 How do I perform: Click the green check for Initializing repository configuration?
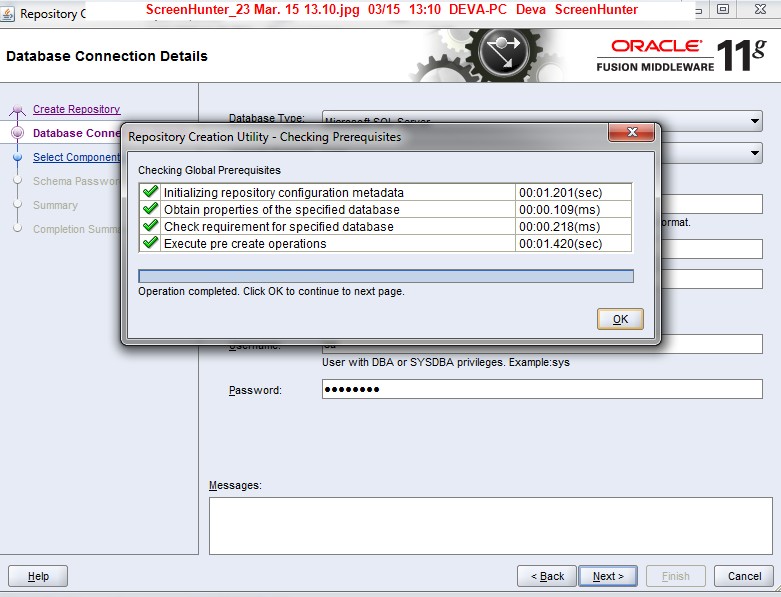point(150,192)
